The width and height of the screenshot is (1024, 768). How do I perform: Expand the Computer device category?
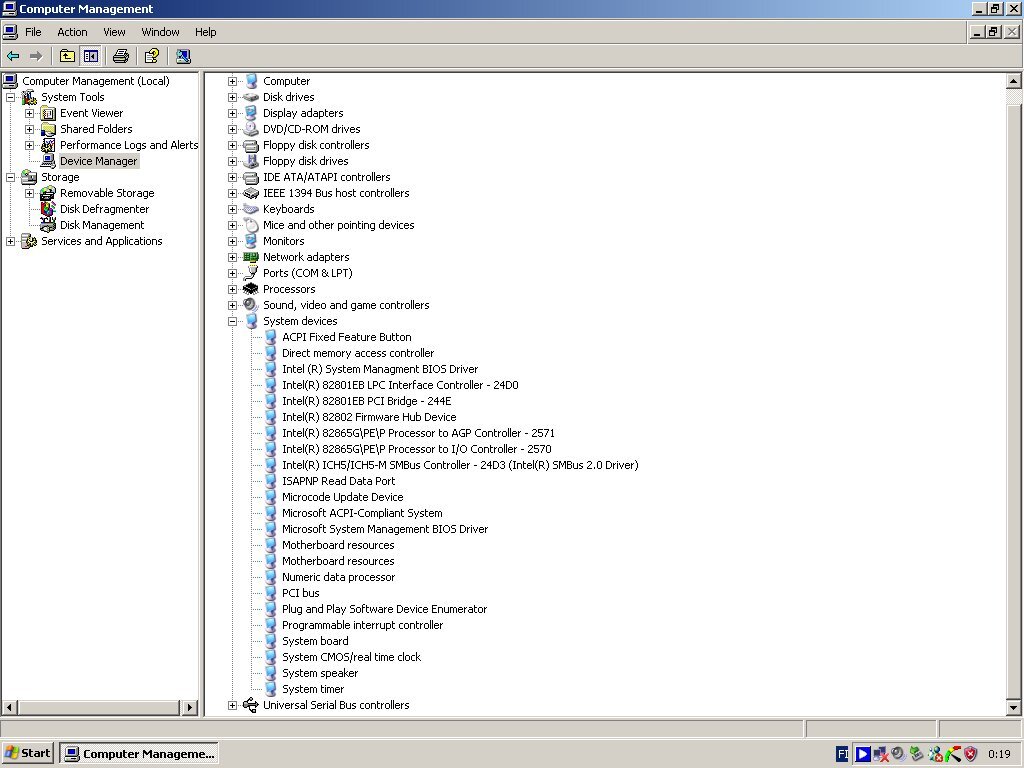tap(232, 82)
